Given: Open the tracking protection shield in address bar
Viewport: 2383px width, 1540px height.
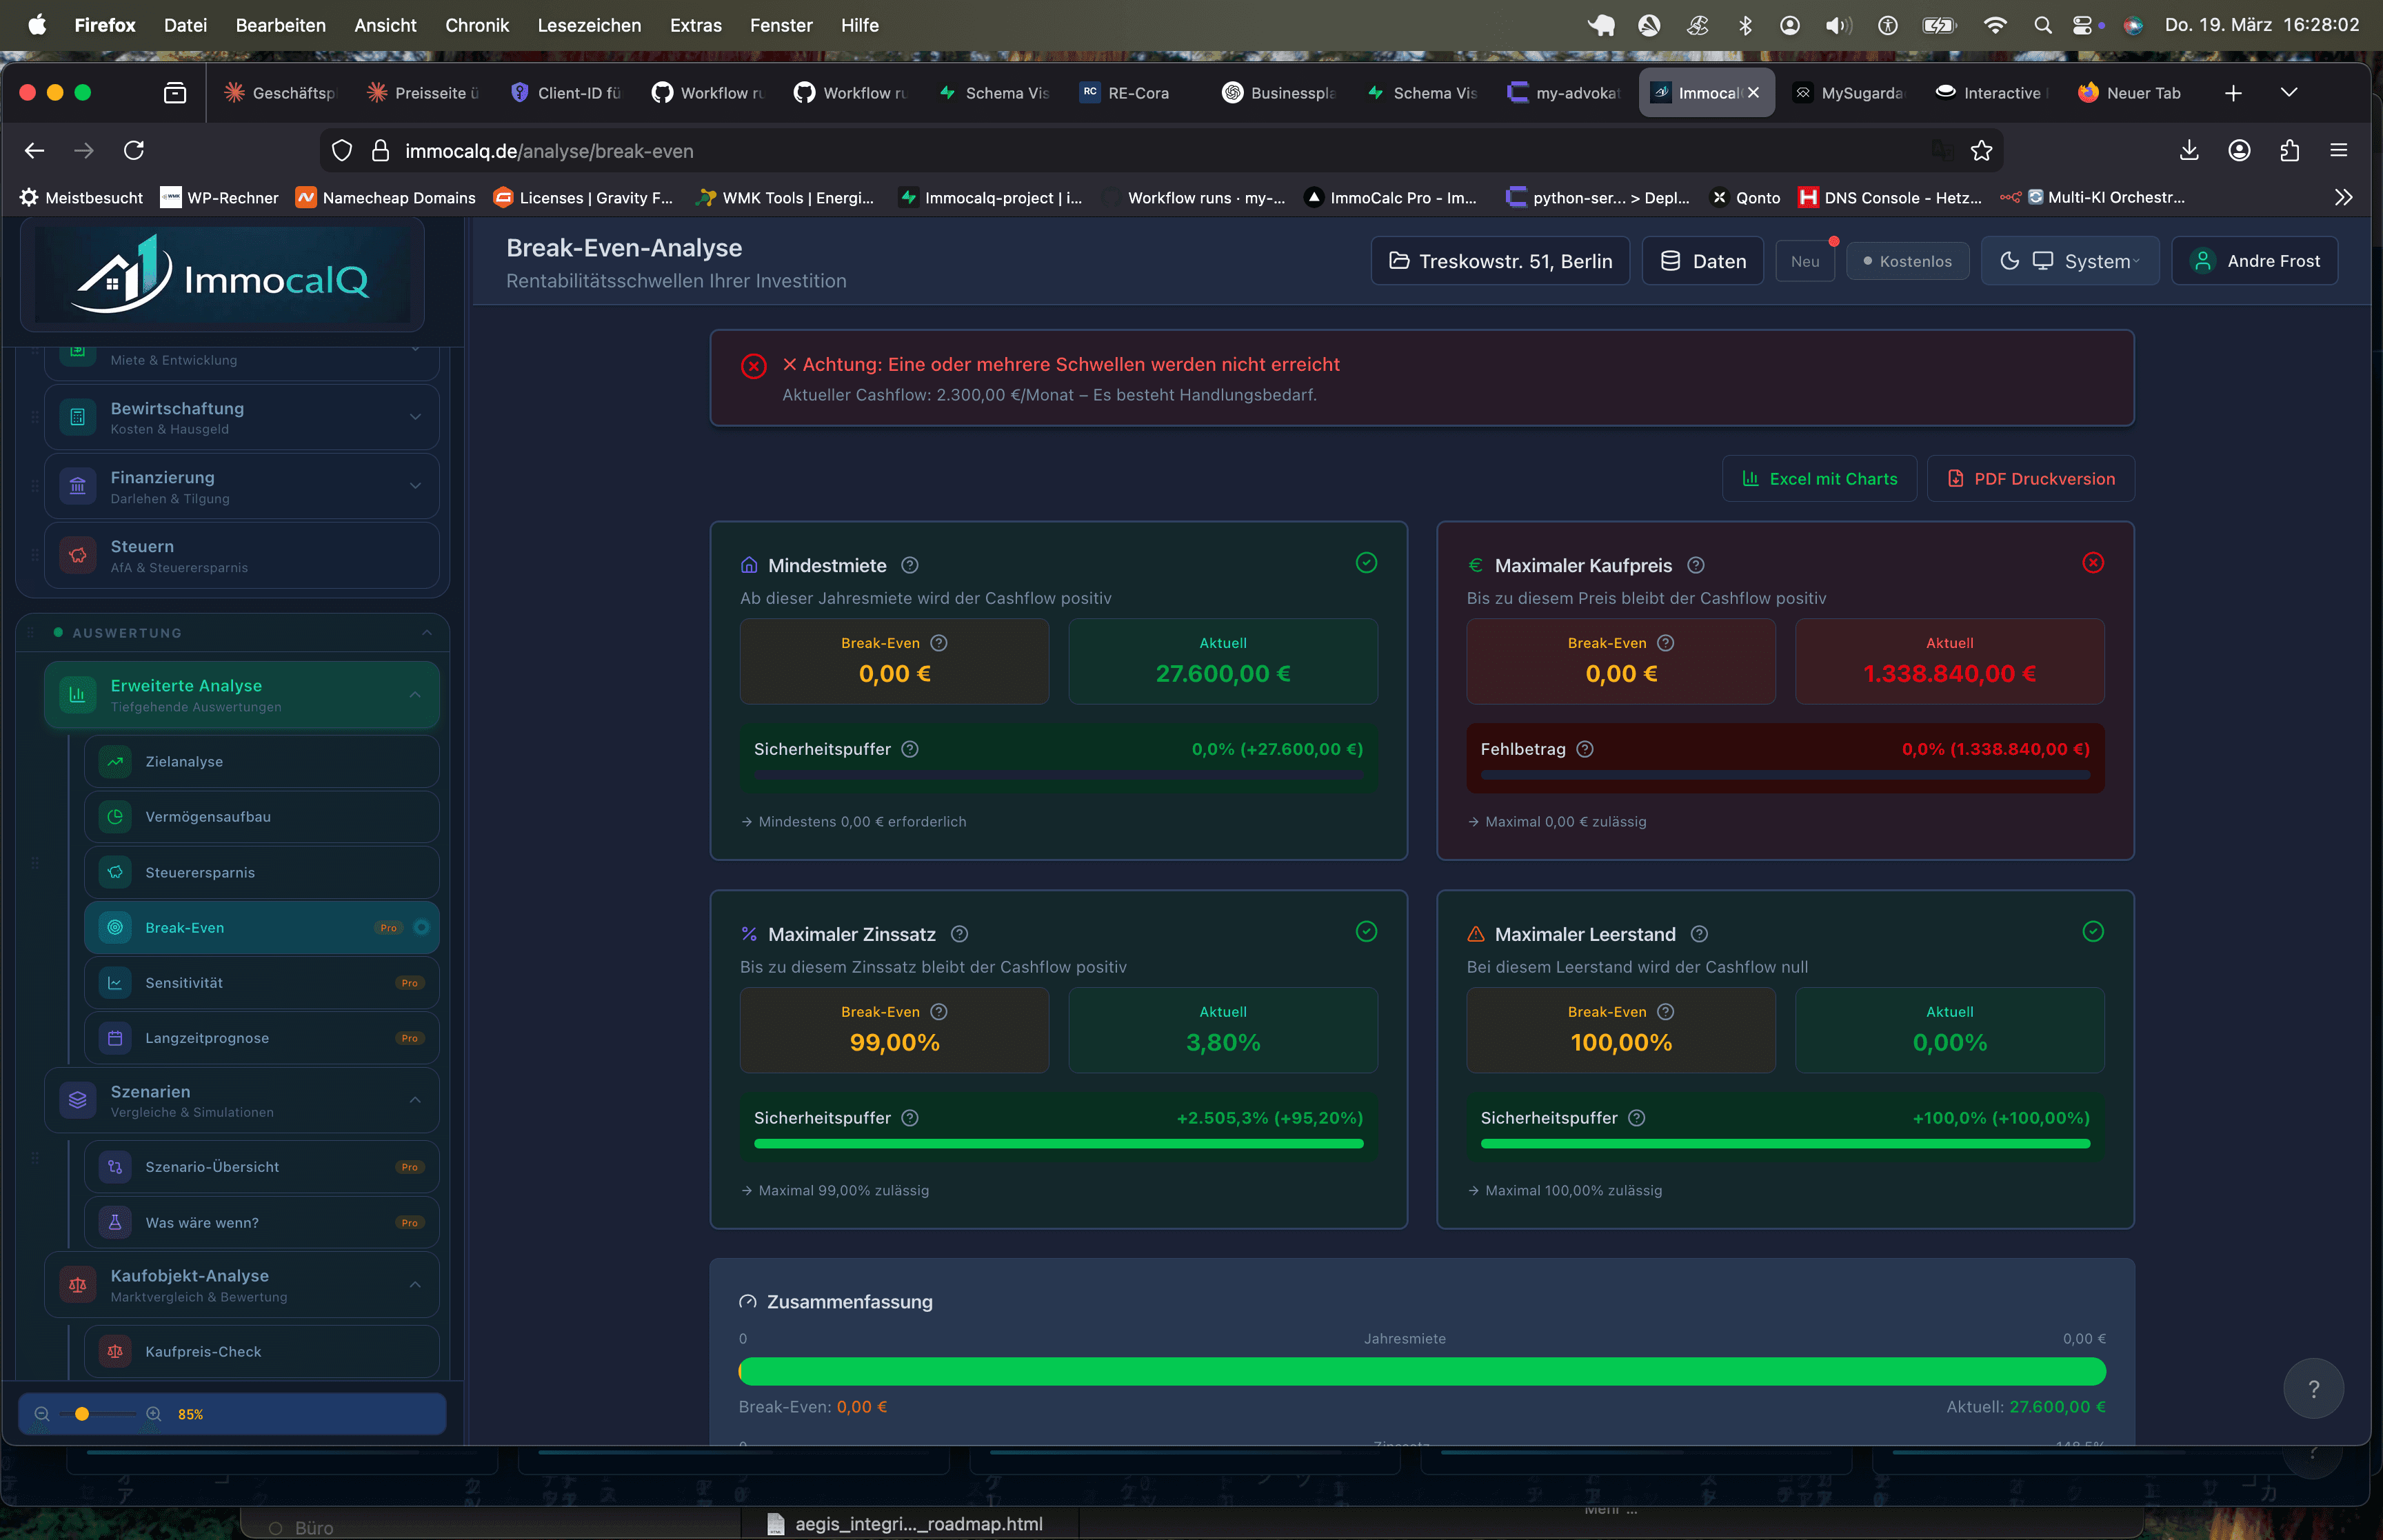Looking at the screenshot, I should click(342, 151).
